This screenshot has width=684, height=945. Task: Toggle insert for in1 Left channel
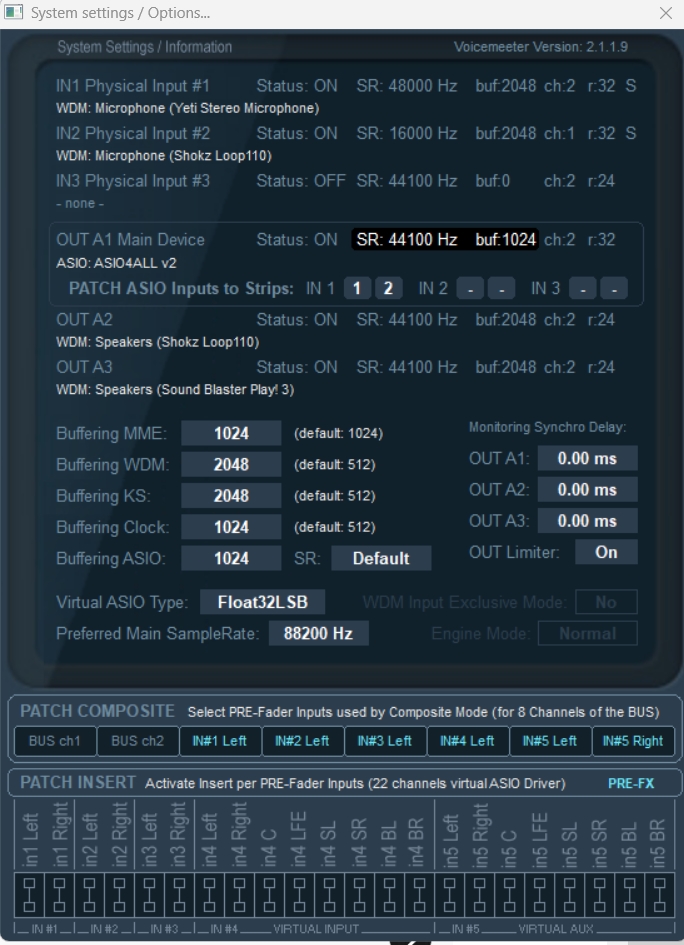[x=29, y=894]
